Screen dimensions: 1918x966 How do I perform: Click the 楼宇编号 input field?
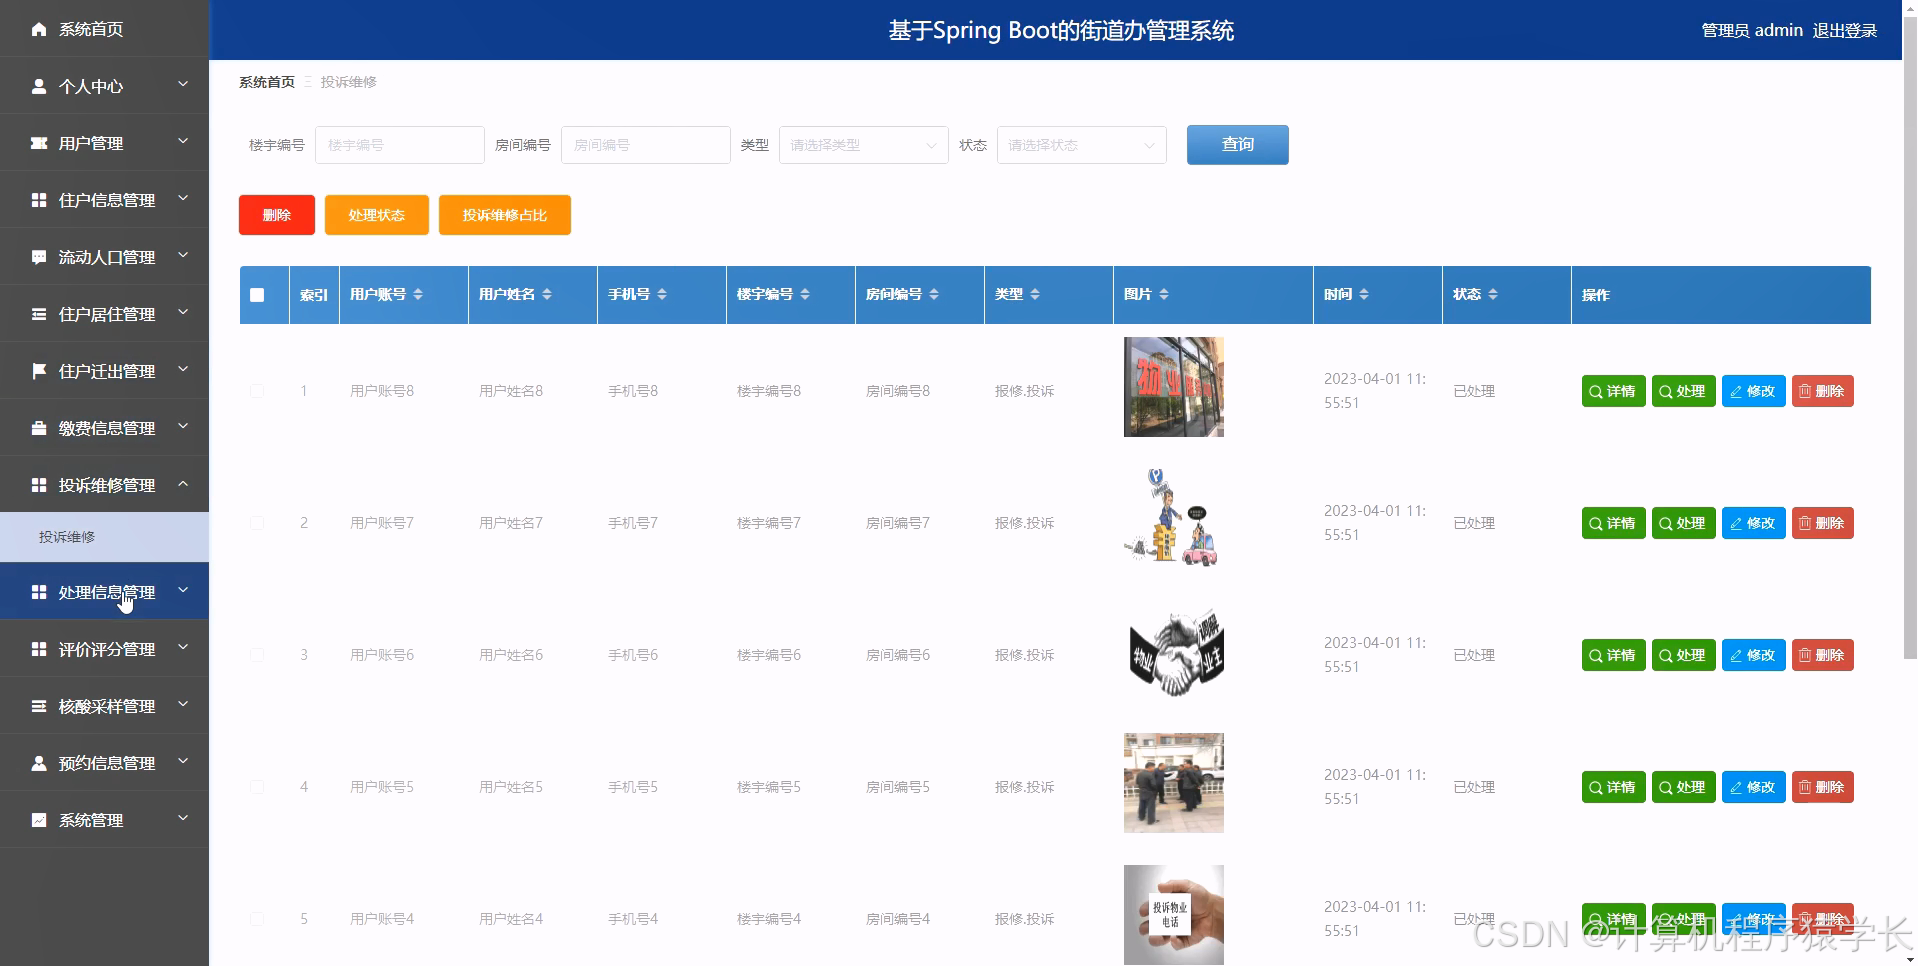[399, 145]
